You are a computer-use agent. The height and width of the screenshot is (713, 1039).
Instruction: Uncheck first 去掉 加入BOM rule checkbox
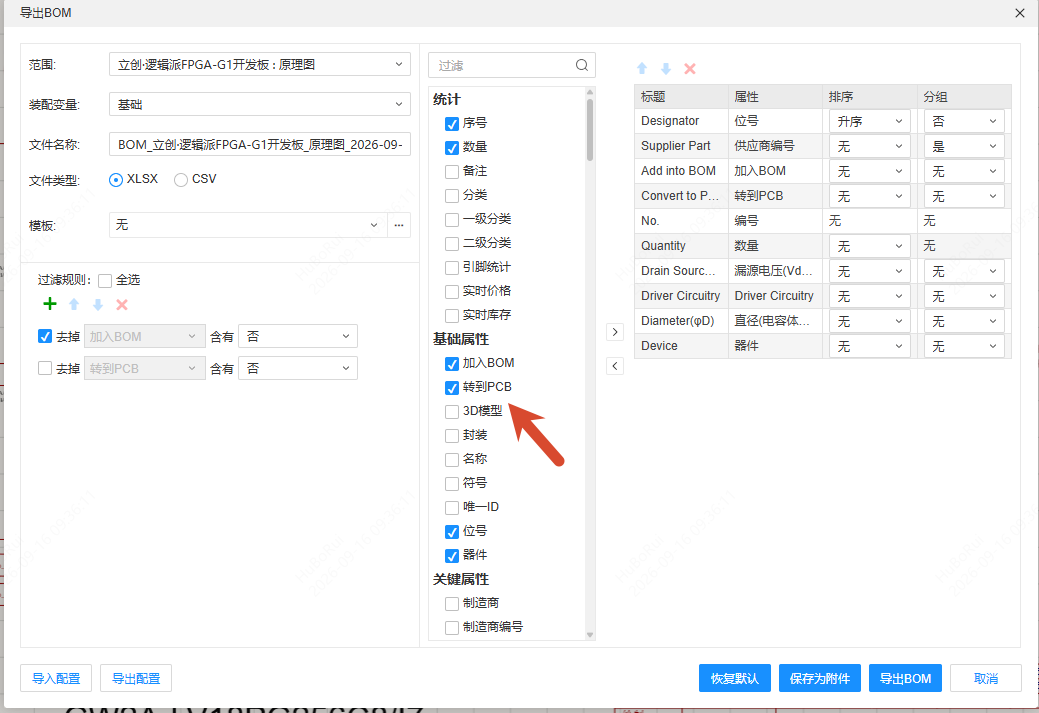click(45, 337)
